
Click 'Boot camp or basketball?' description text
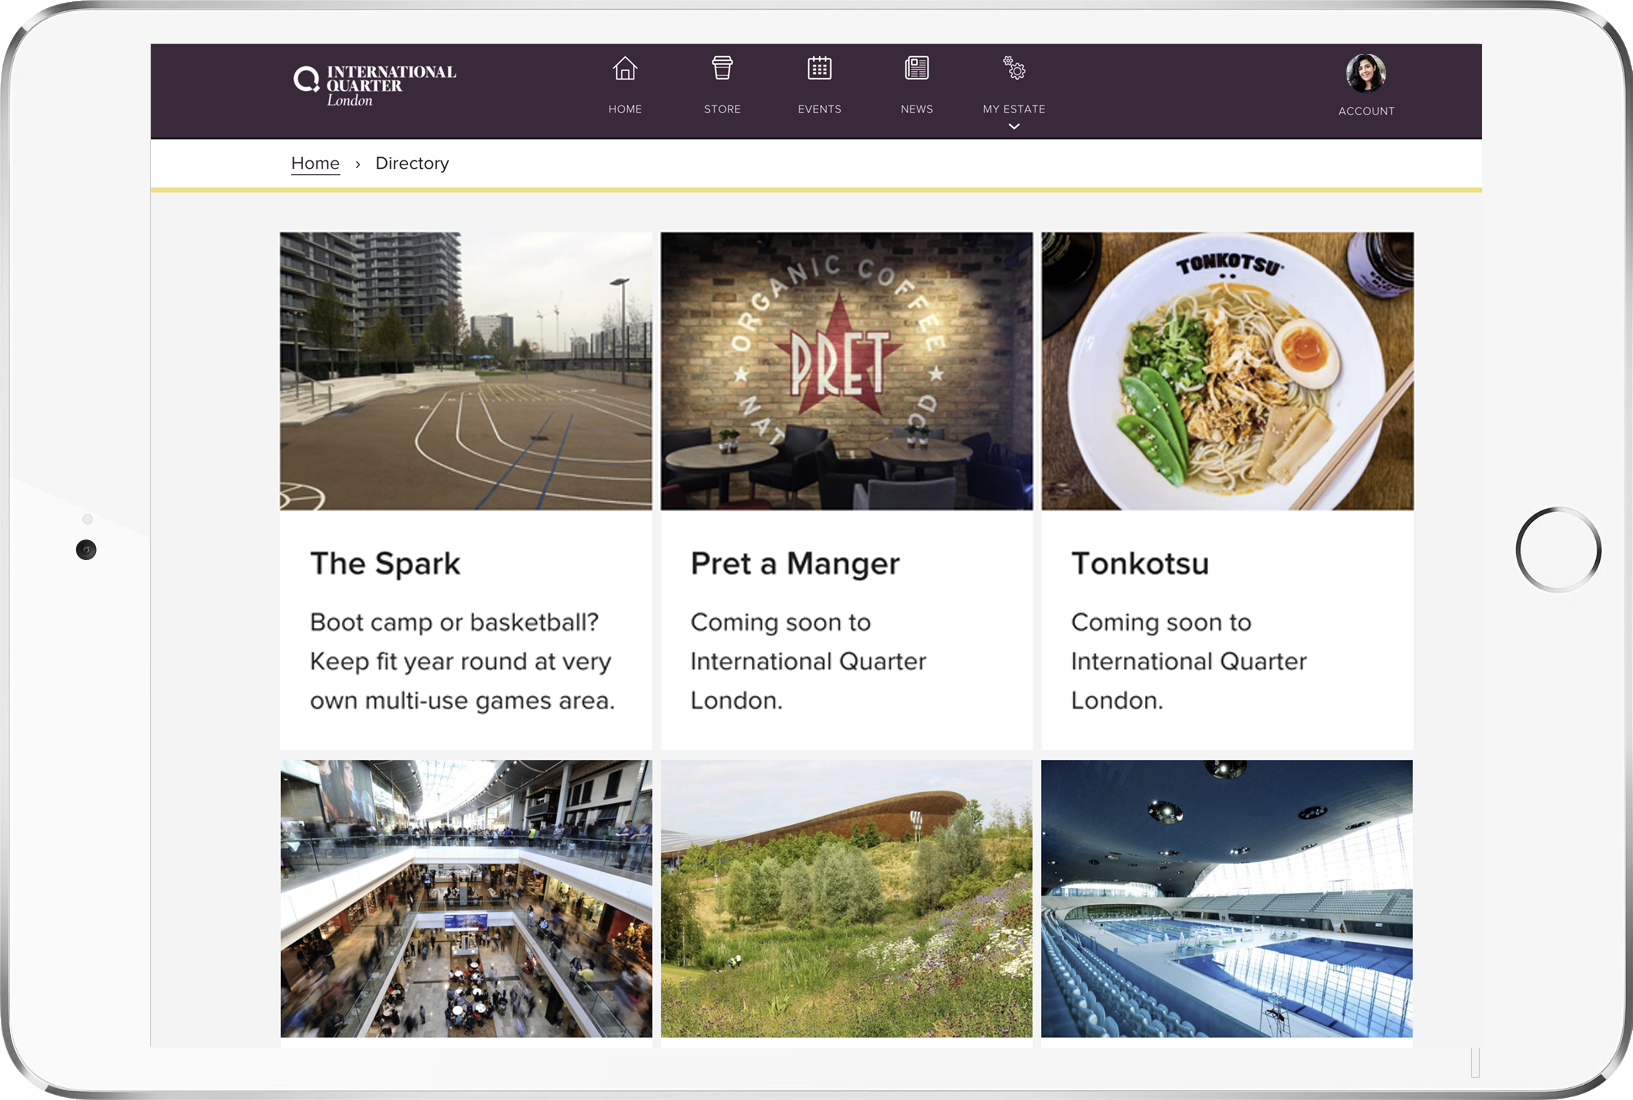[x=462, y=661]
